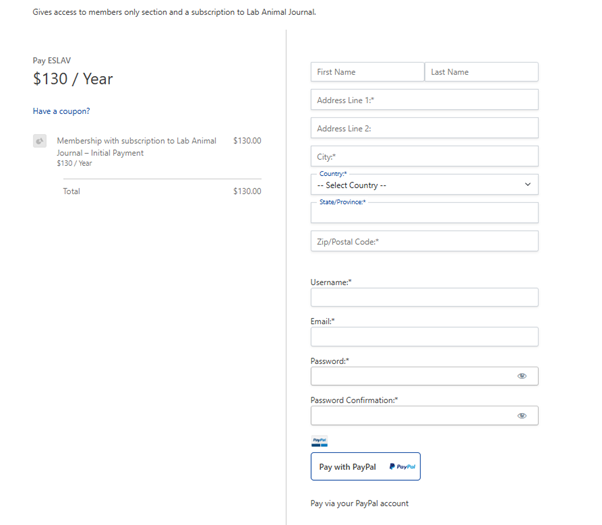The image size is (602, 525).
Task: Click the Country dropdown chevron arrow
Action: (x=528, y=185)
